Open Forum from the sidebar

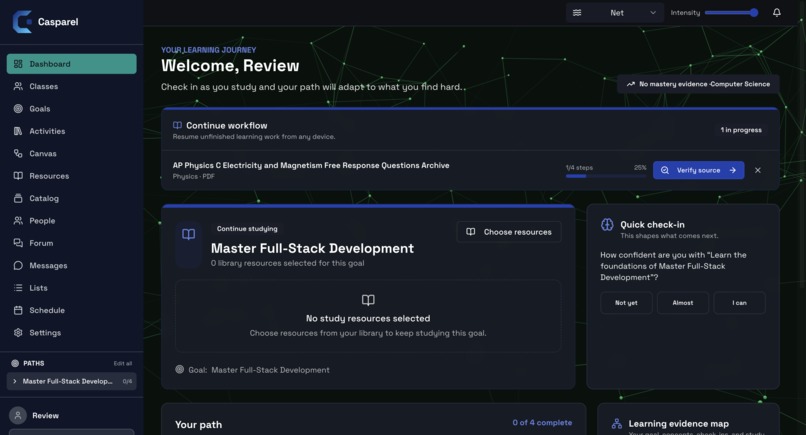coord(71,243)
